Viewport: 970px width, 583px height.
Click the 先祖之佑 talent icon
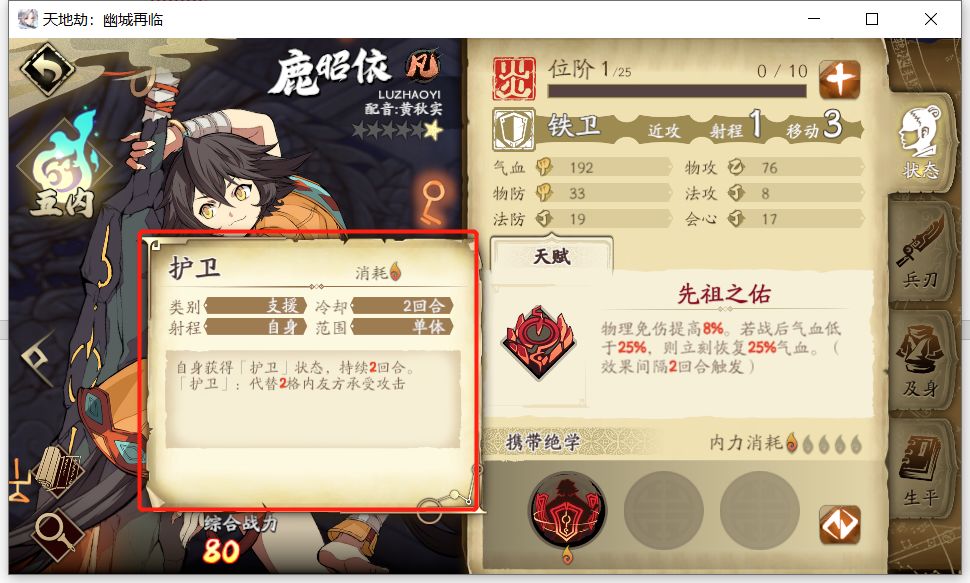[x=538, y=342]
